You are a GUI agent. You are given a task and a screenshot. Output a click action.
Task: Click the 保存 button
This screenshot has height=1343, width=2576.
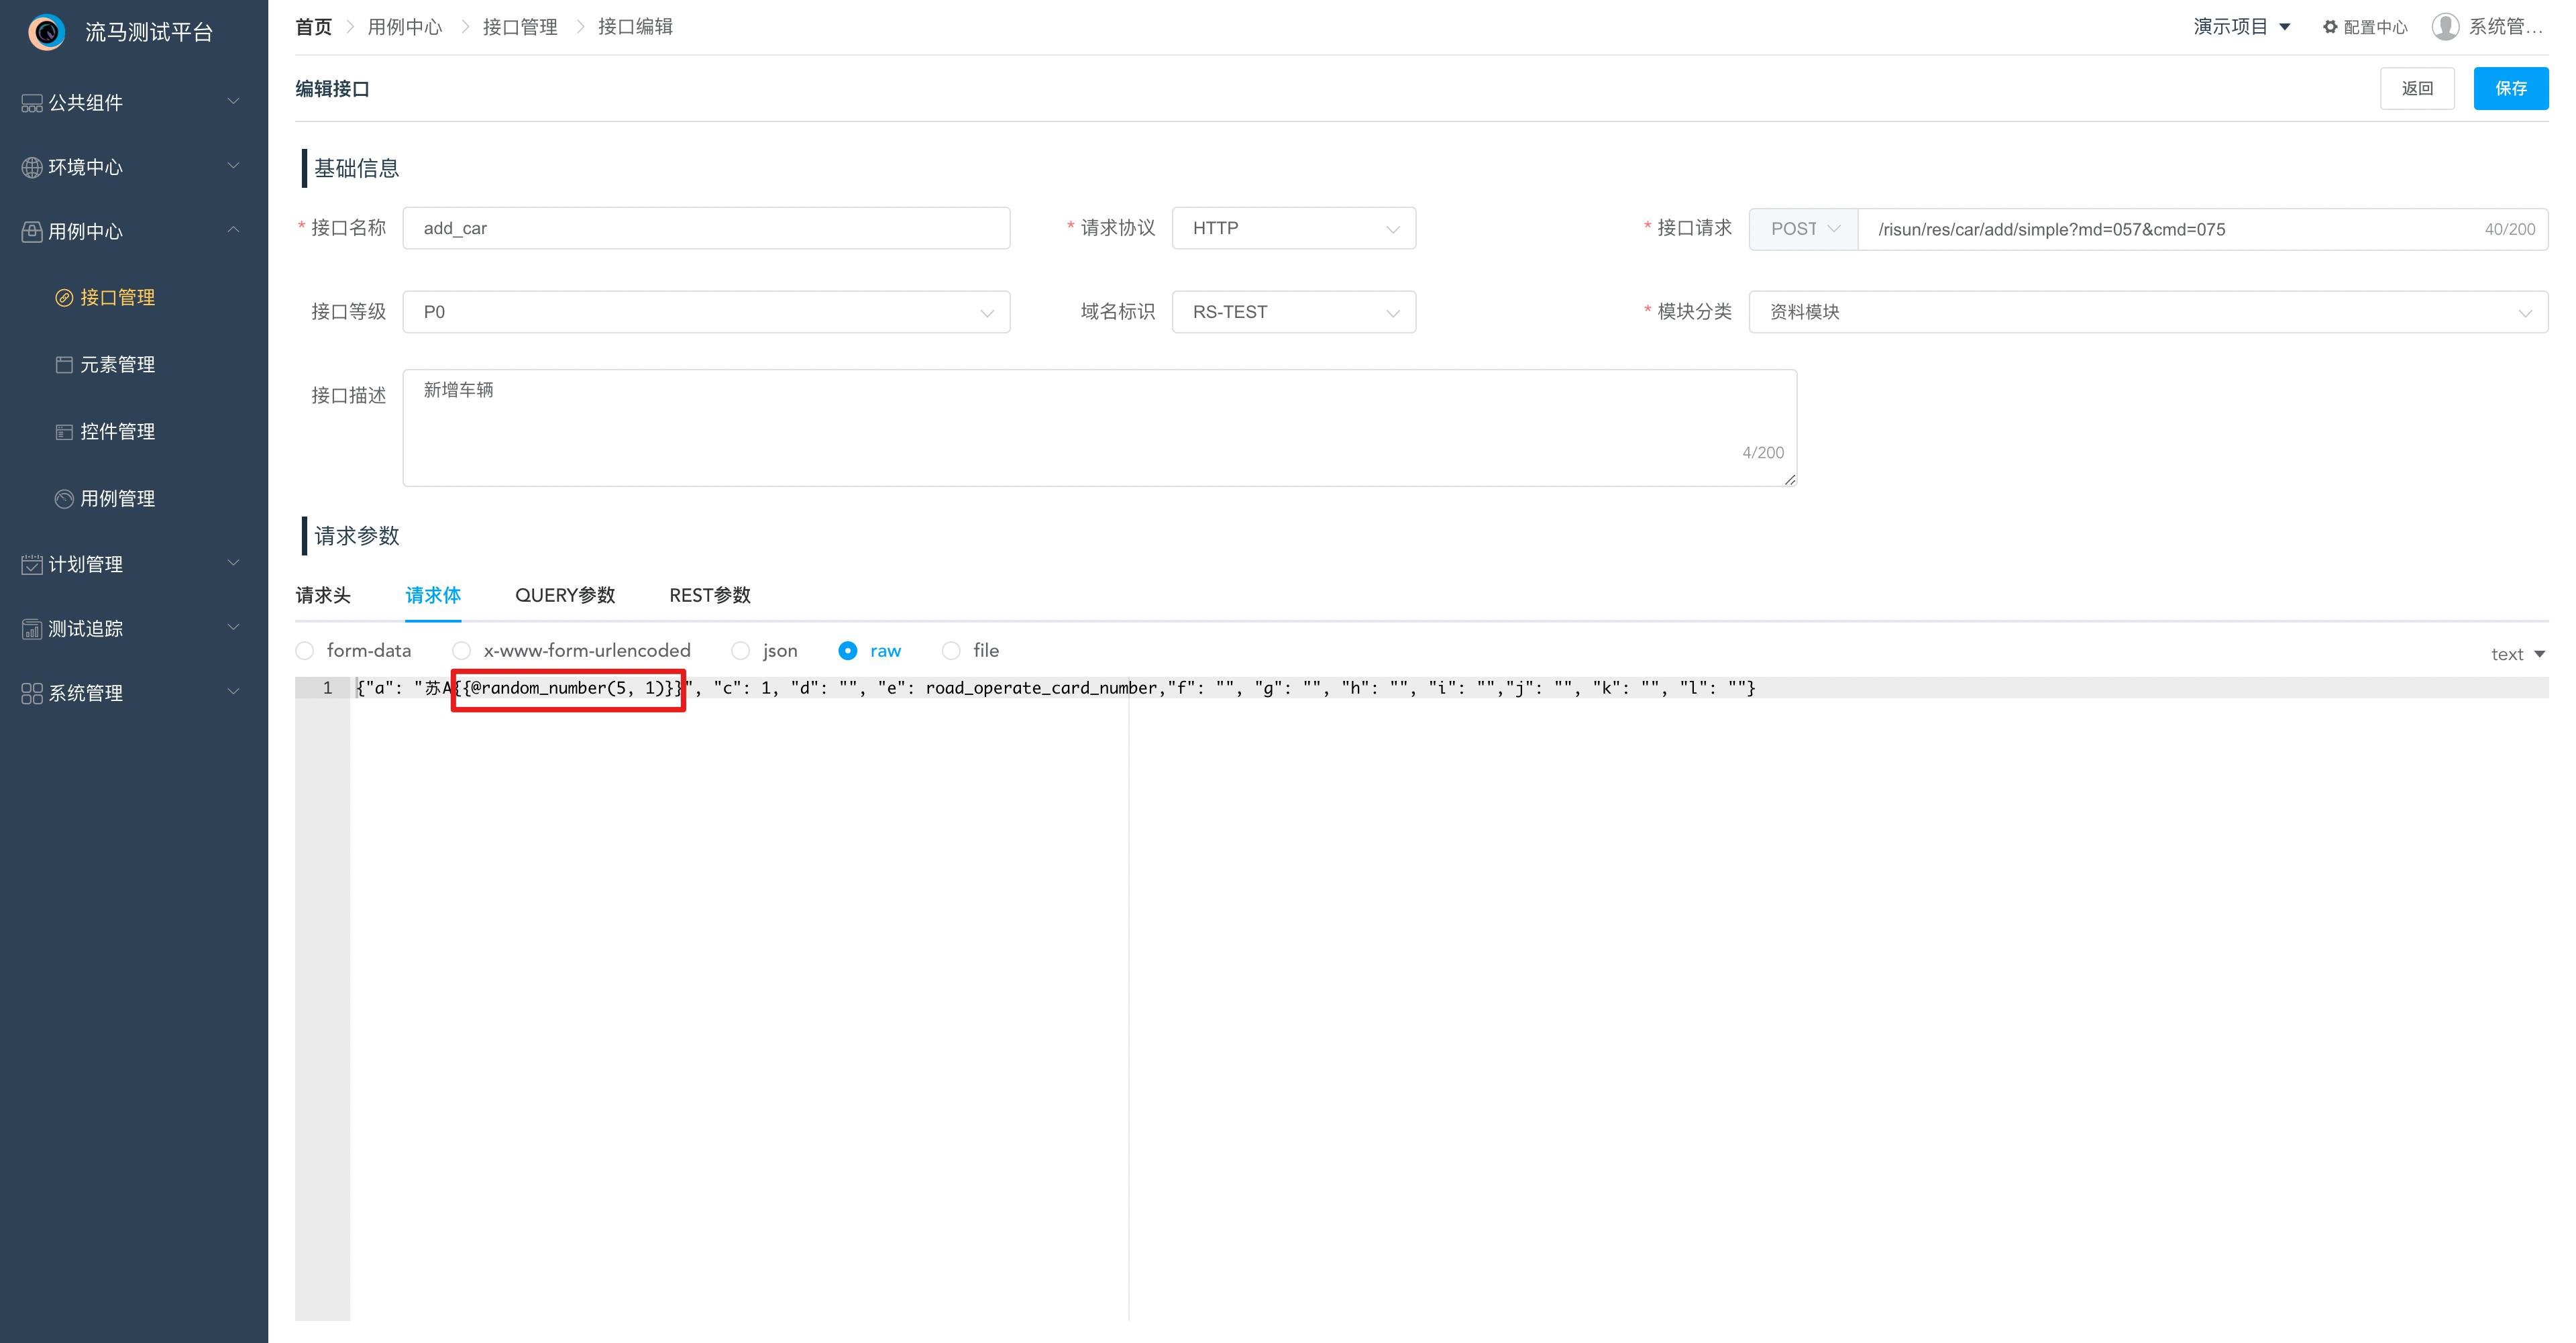point(2510,88)
